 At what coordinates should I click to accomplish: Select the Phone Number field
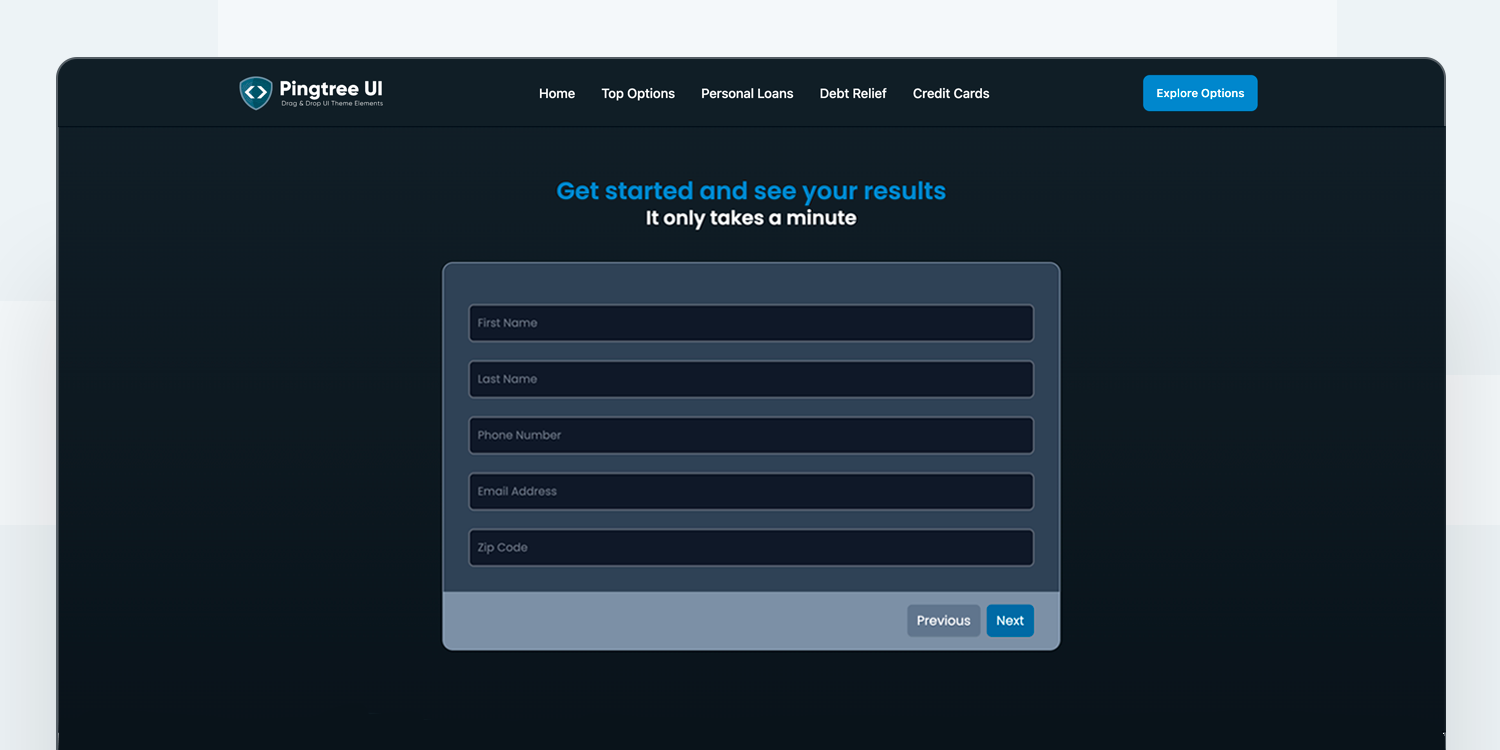[751, 435]
